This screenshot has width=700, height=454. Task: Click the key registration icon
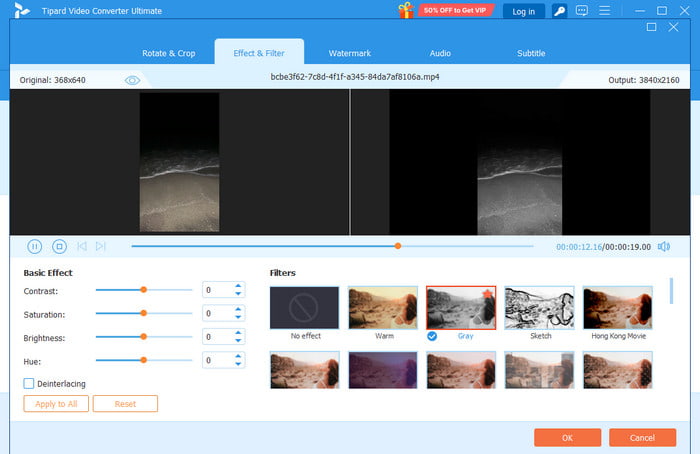559,11
